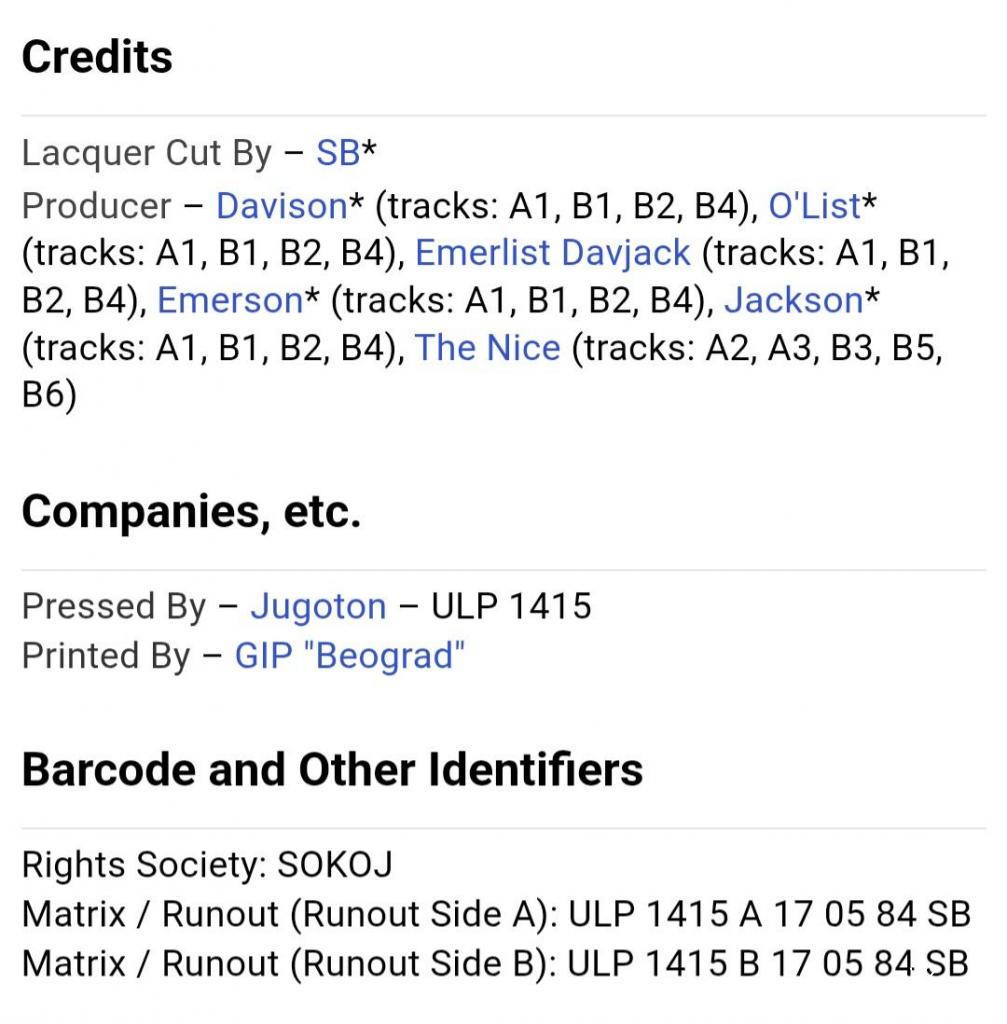Viewport: 1007px width, 1024px height.
Task: Click the Runout Side A matrix line
Action: [x=495, y=913]
